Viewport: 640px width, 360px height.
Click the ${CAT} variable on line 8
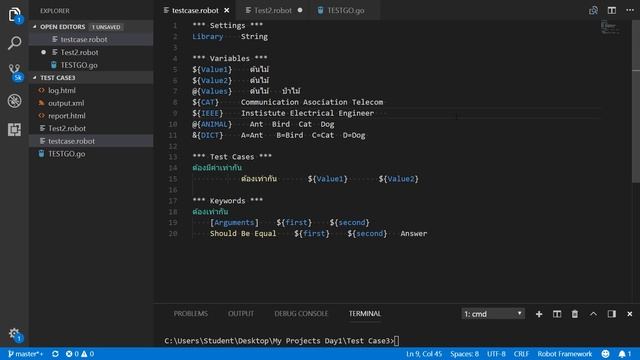click(x=205, y=102)
